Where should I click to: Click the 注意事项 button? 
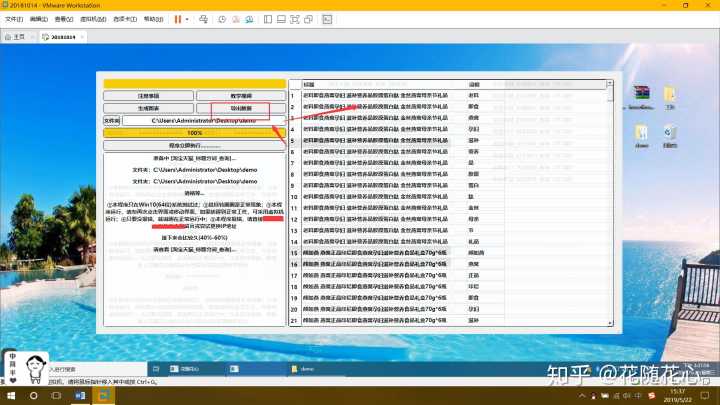[x=148, y=96]
